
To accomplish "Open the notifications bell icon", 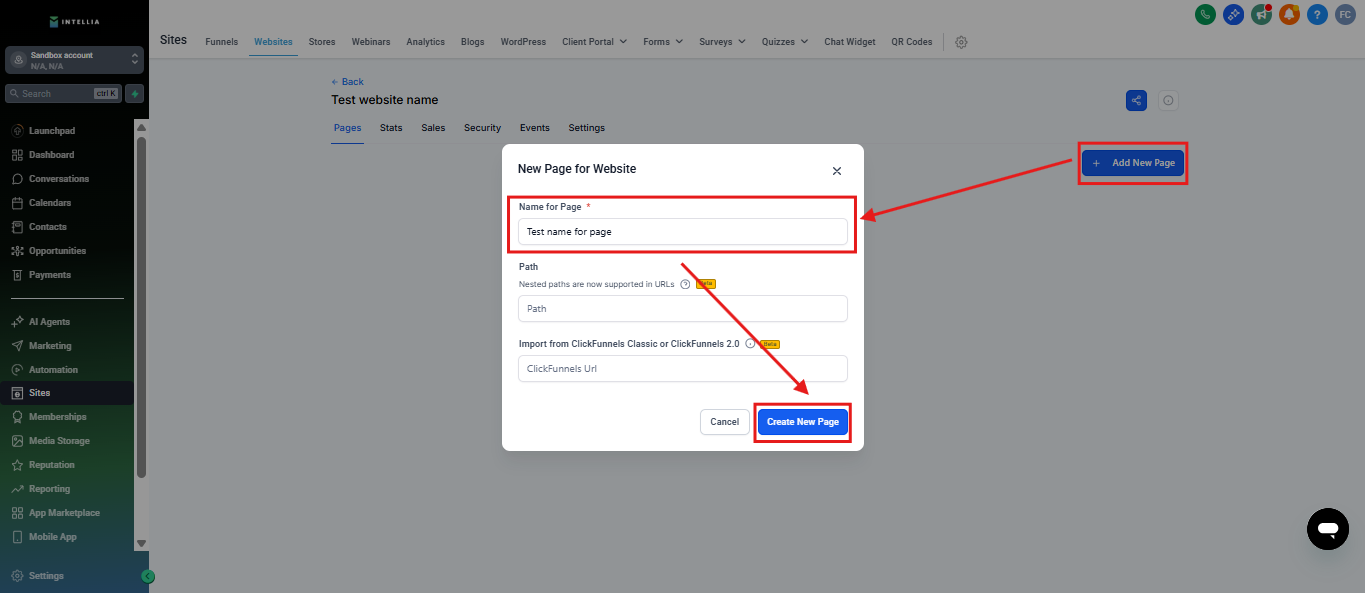I will 1289,14.
